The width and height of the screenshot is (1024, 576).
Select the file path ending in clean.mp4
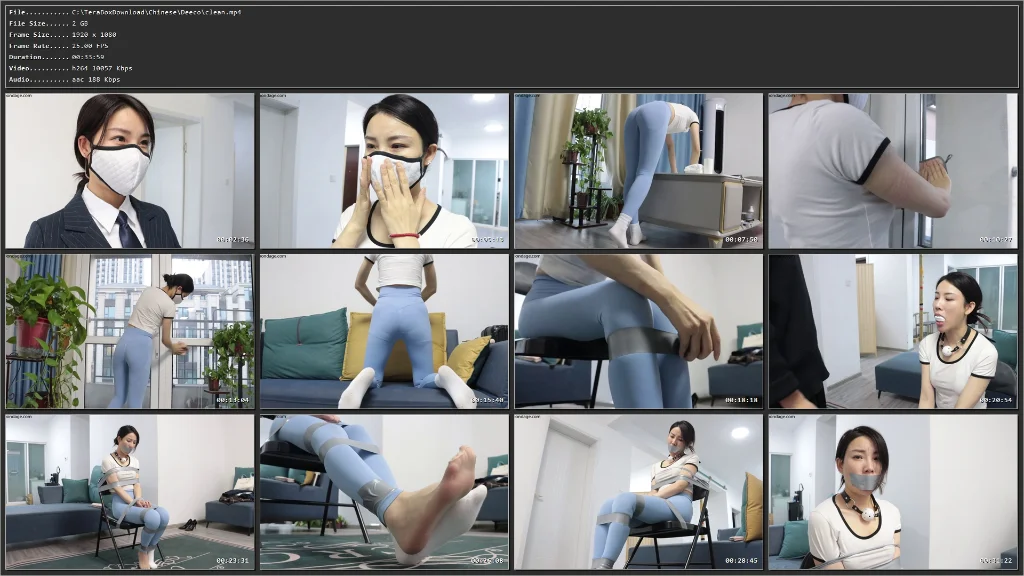[x=157, y=12]
